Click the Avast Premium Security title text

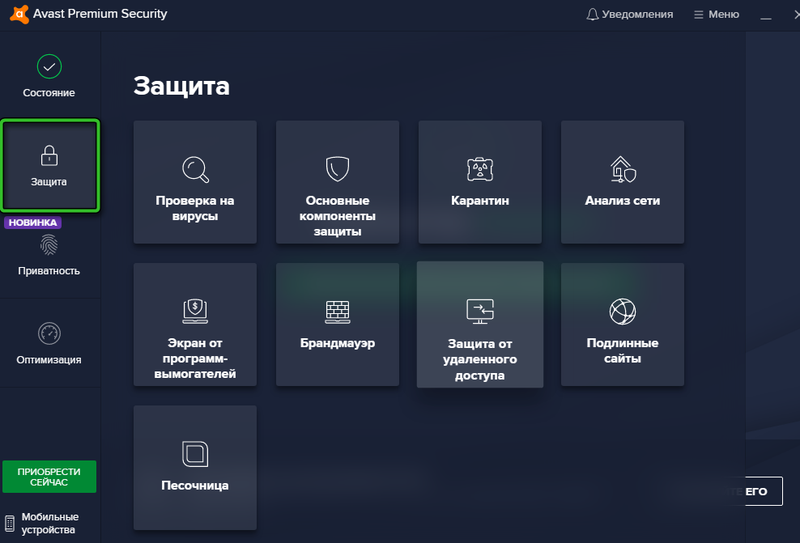(100, 14)
